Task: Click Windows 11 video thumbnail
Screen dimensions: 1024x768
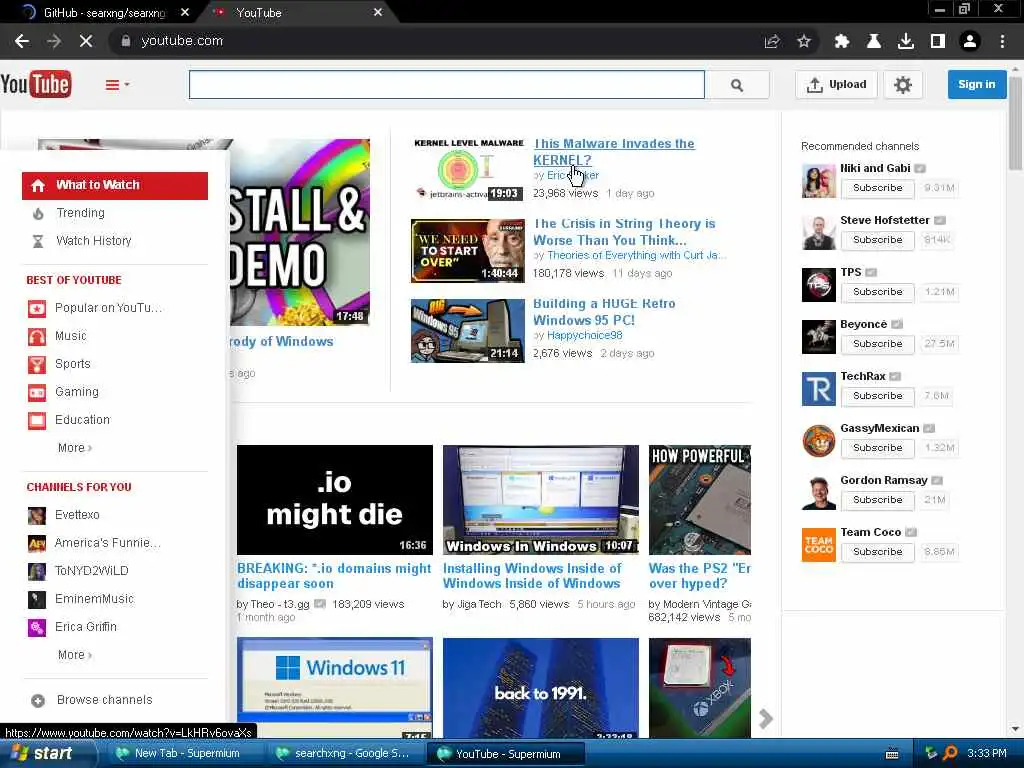Action: 334,688
